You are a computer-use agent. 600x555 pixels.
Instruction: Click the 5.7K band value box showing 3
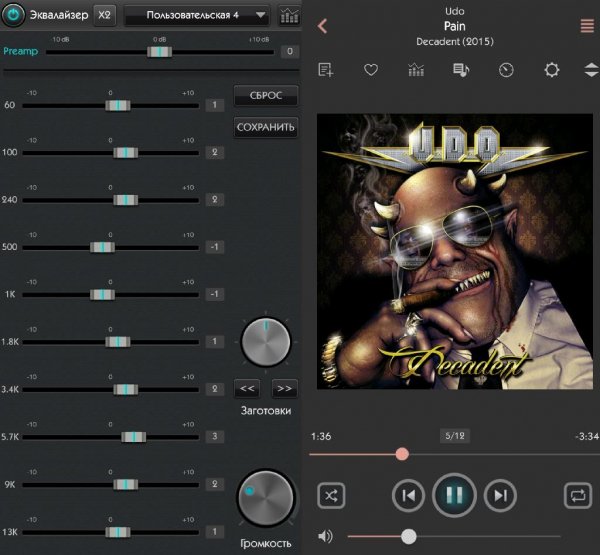215,436
